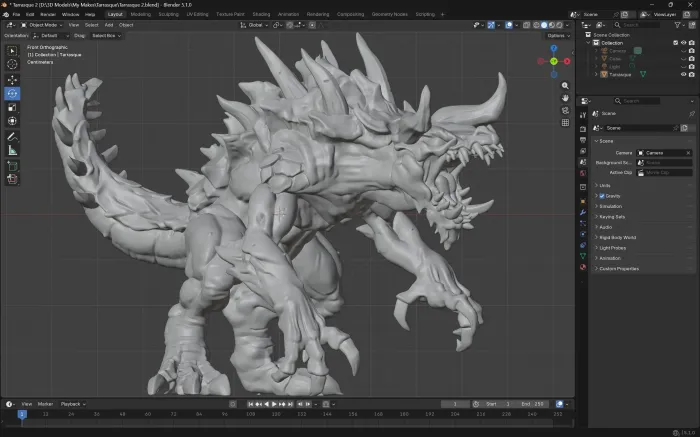Open the viewport Add menu
700x437 pixels.
pyautogui.click(x=108, y=25)
